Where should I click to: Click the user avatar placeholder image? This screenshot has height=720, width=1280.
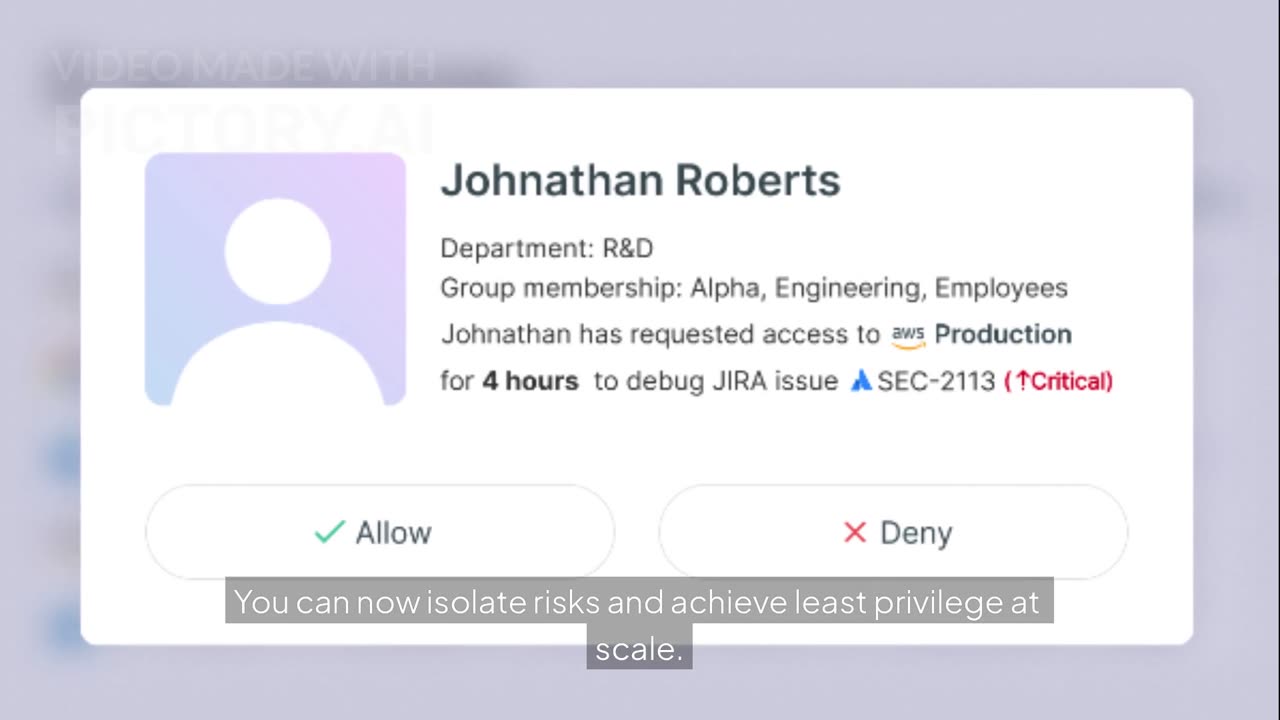click(x=275, y=279)
